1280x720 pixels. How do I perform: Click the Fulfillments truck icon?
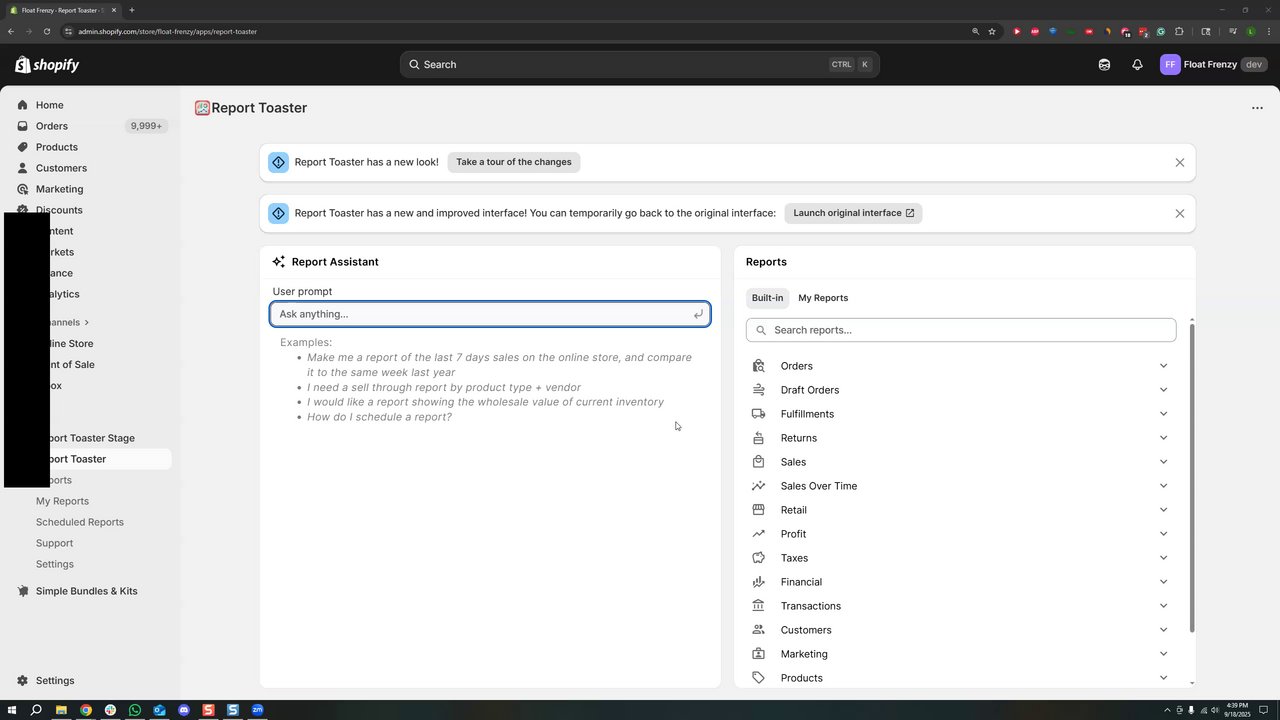click(x=758, y=414)
